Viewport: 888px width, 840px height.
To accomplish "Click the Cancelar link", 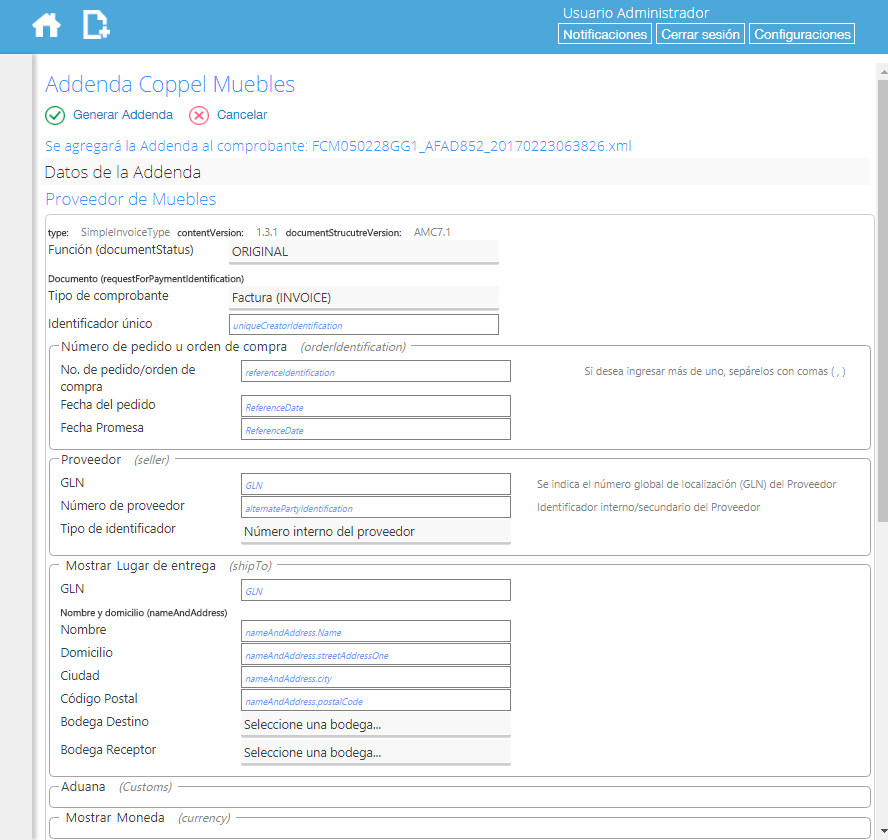I will (242, 115).
